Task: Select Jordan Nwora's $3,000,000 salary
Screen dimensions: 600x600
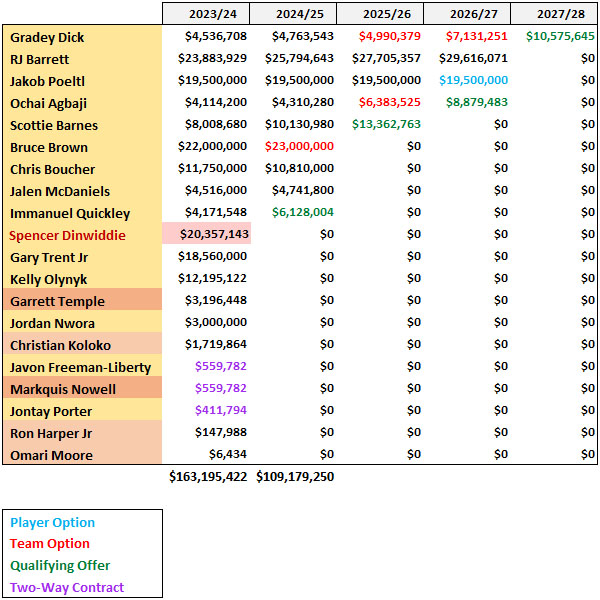Action: click(x=216, y=322)
